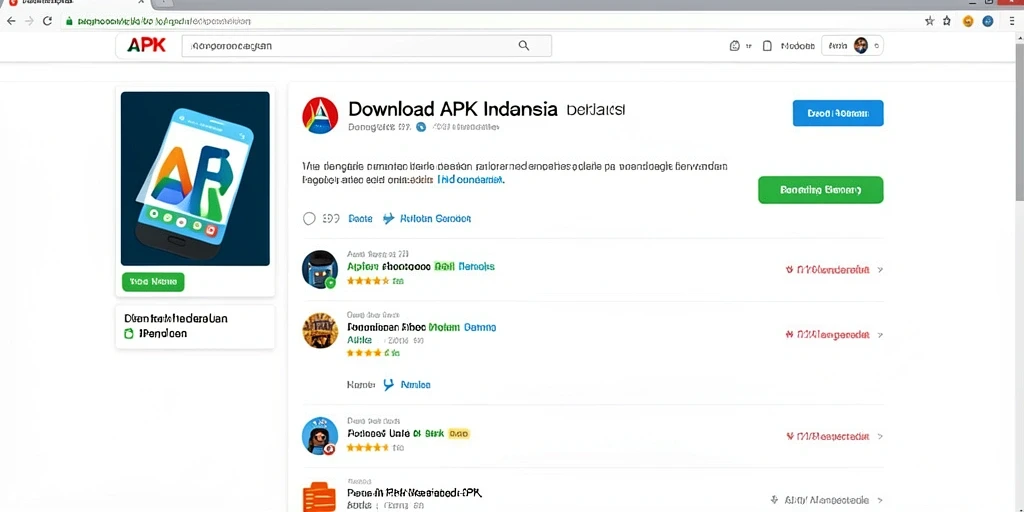Open the orange circular extension icon
The image size is (1024, 512).
point(968,21)
